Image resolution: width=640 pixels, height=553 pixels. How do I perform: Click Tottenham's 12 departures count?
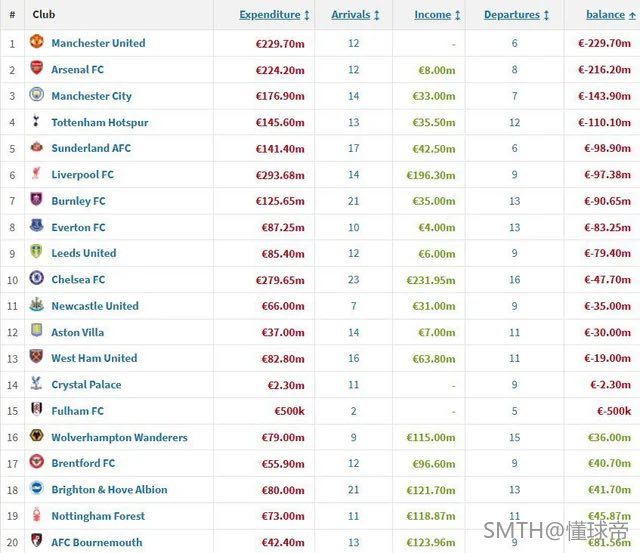pos(514,122)
